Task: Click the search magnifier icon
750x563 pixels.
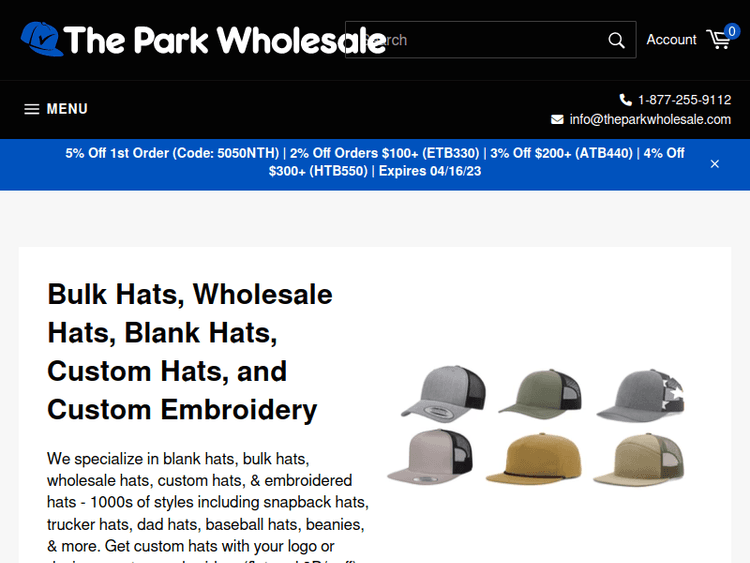Action: (x=616, y=40)
